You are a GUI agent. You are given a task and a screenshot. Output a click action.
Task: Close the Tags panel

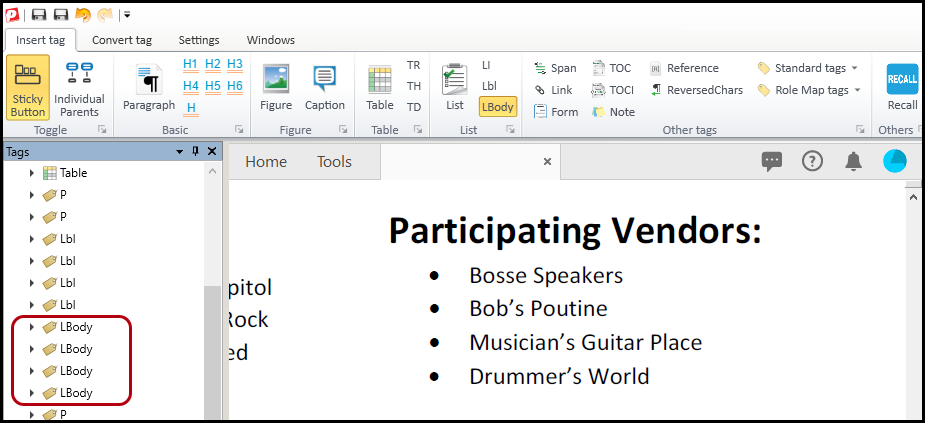click(212, 152)
